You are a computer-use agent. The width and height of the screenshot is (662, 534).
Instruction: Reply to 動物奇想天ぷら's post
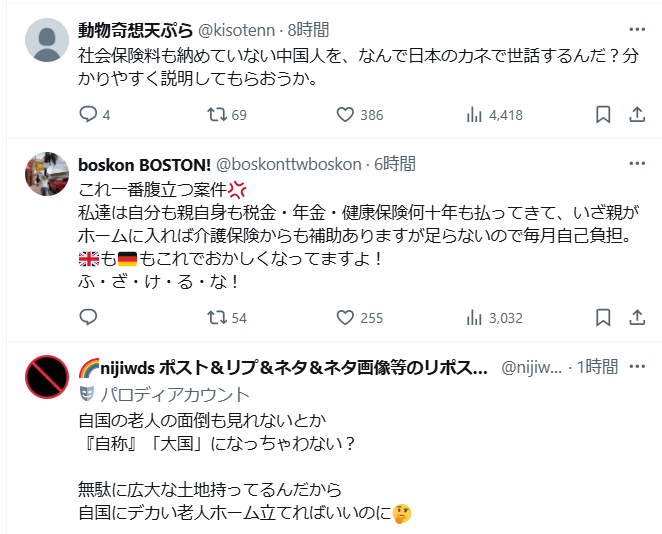pyautogui.click(x=87, y=115)
